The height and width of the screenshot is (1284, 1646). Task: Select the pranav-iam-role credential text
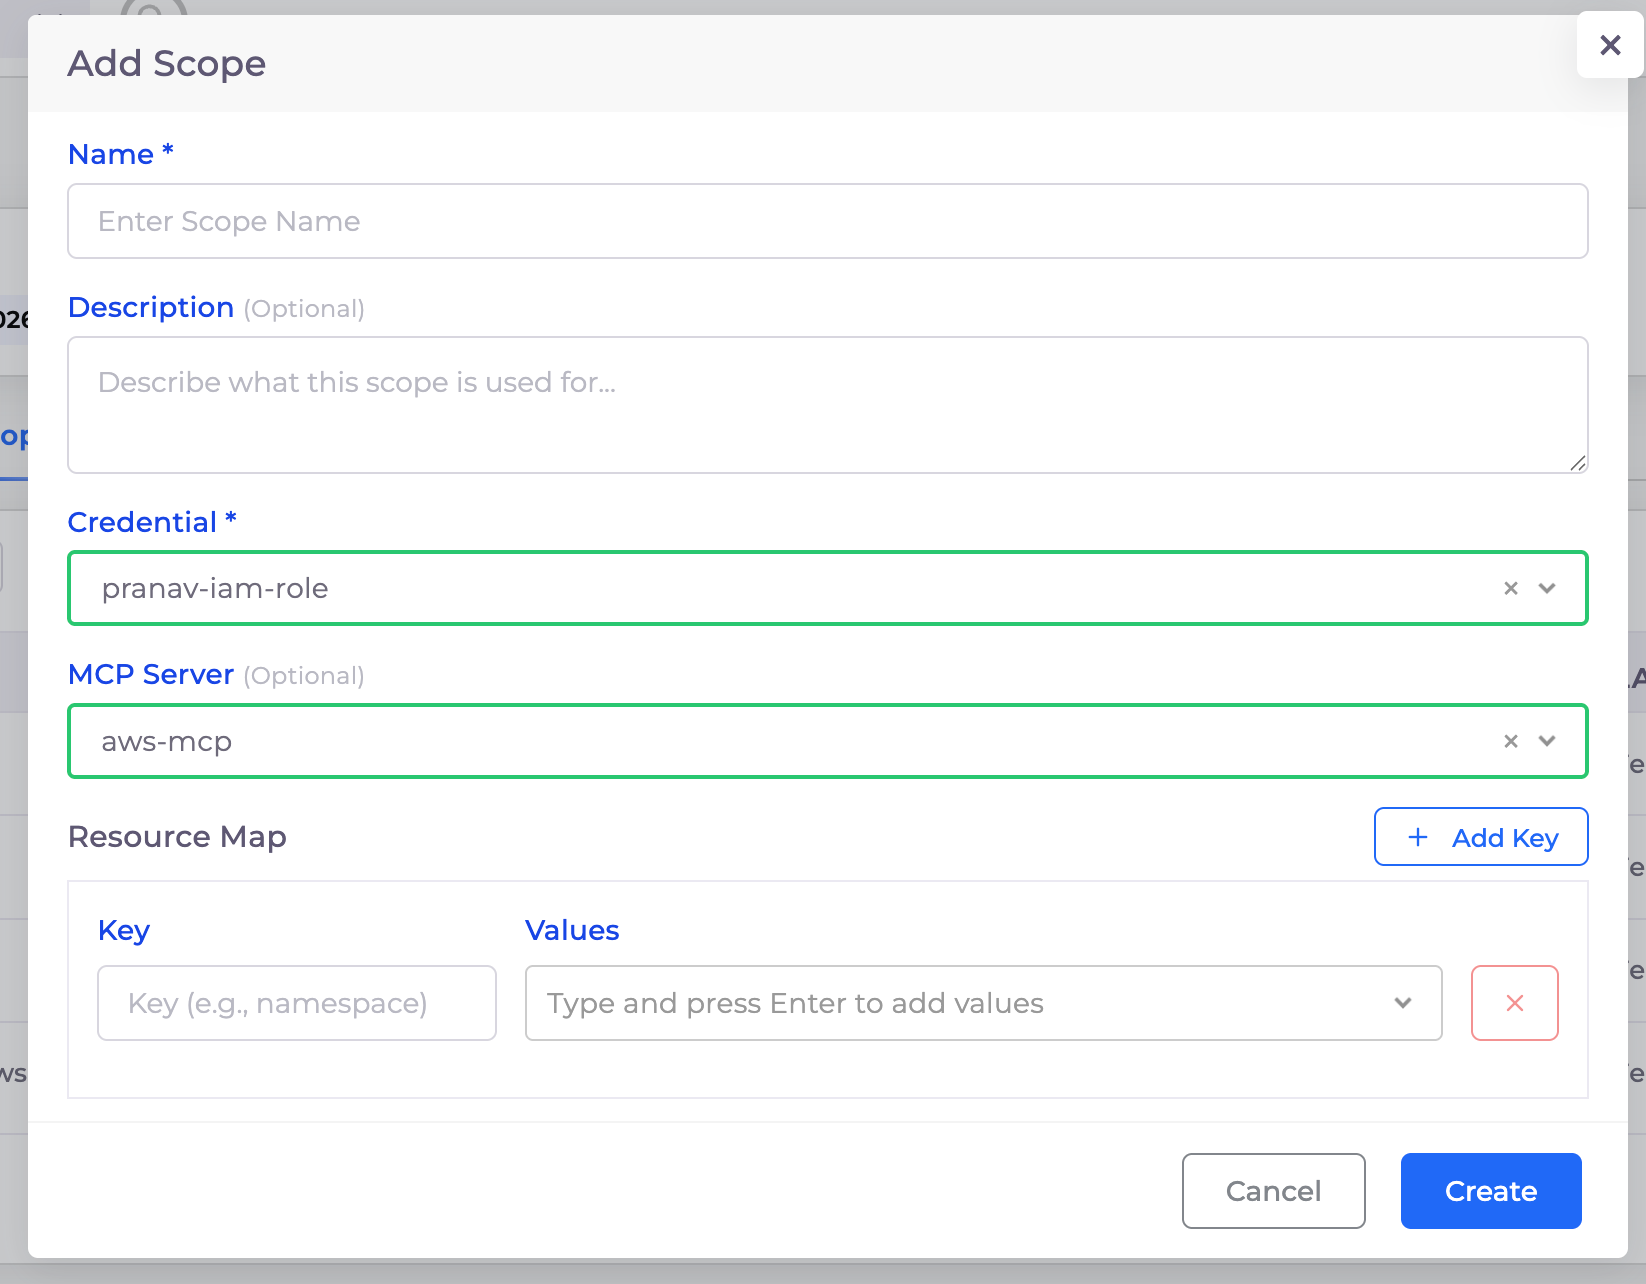215,589
